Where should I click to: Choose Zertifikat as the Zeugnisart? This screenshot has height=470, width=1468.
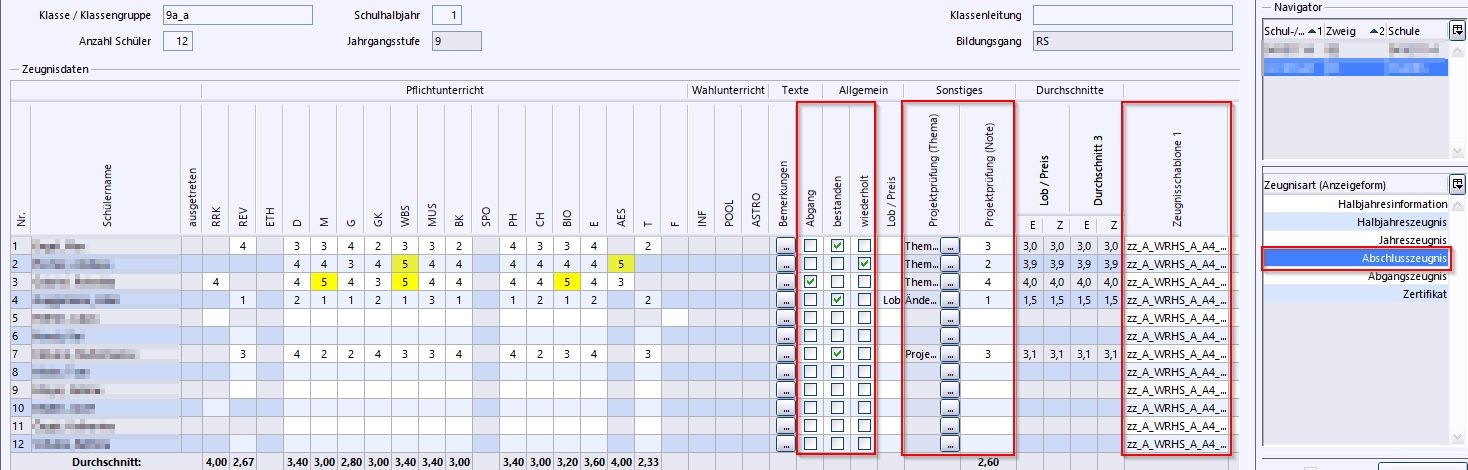click(x=1354, y=295)
